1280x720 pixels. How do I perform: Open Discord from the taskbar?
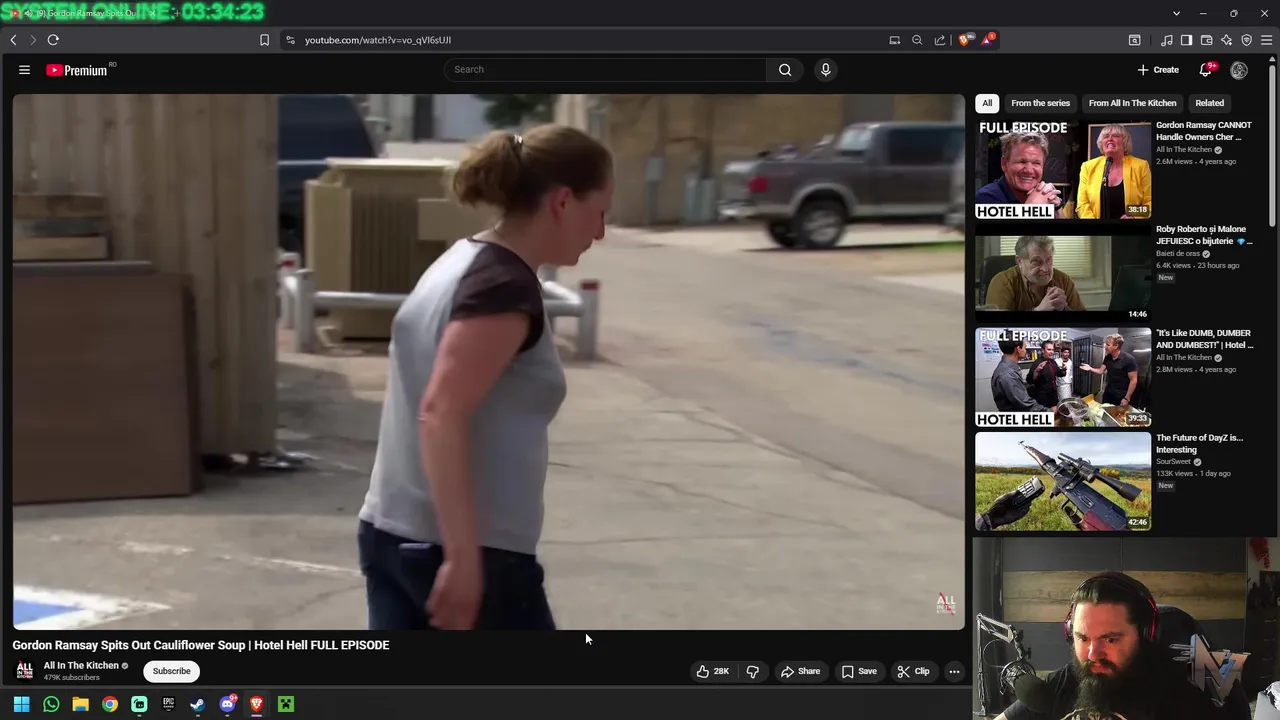coord(227,704)
